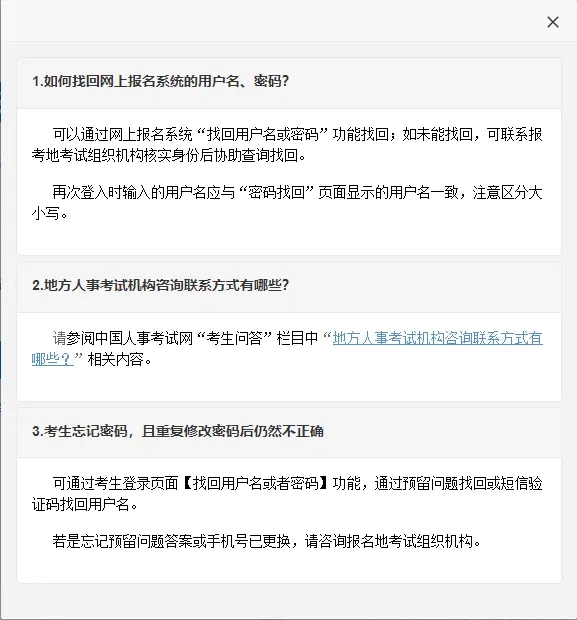Click the paragraph starting 可通过考生登录页面
This screenshot has height=620, width=577.
(x=287, y=494)
